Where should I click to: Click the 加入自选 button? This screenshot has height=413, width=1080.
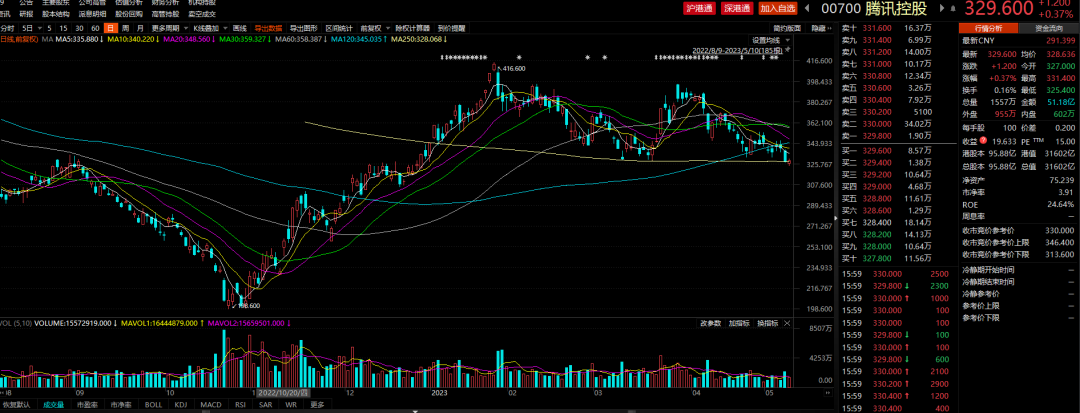click(780, 9)
